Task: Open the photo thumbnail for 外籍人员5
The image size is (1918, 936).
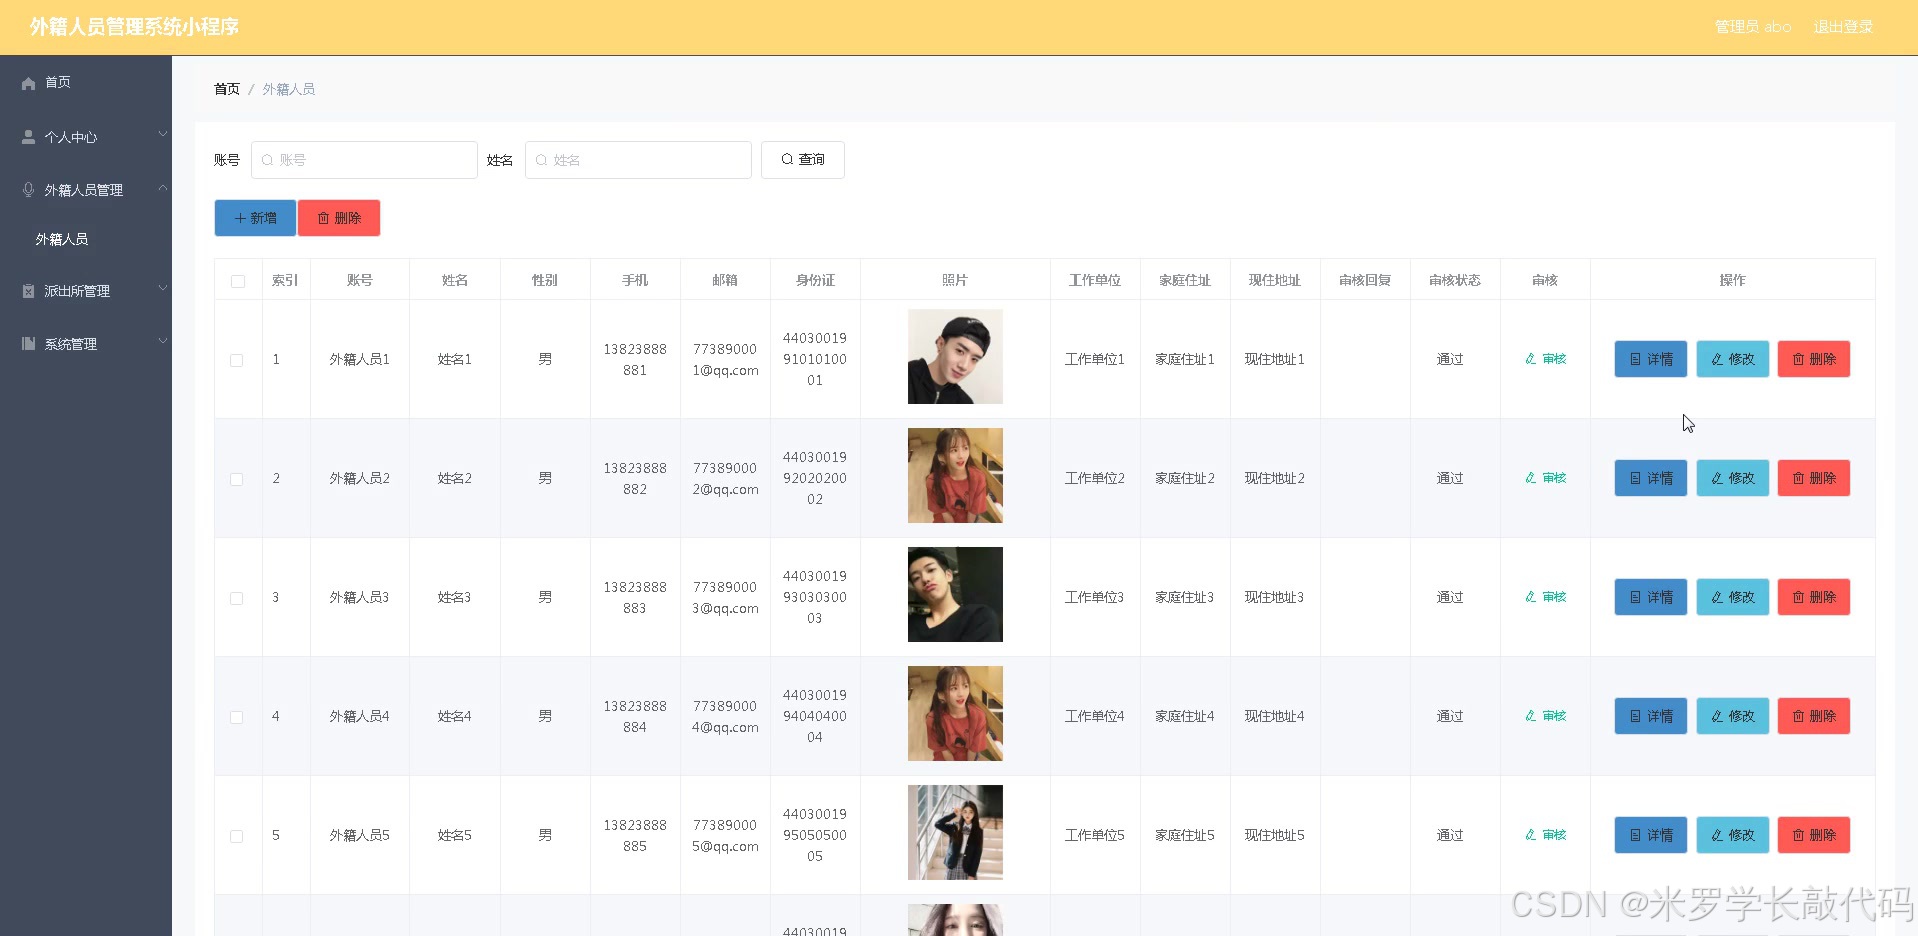Action: coord(955,832)
